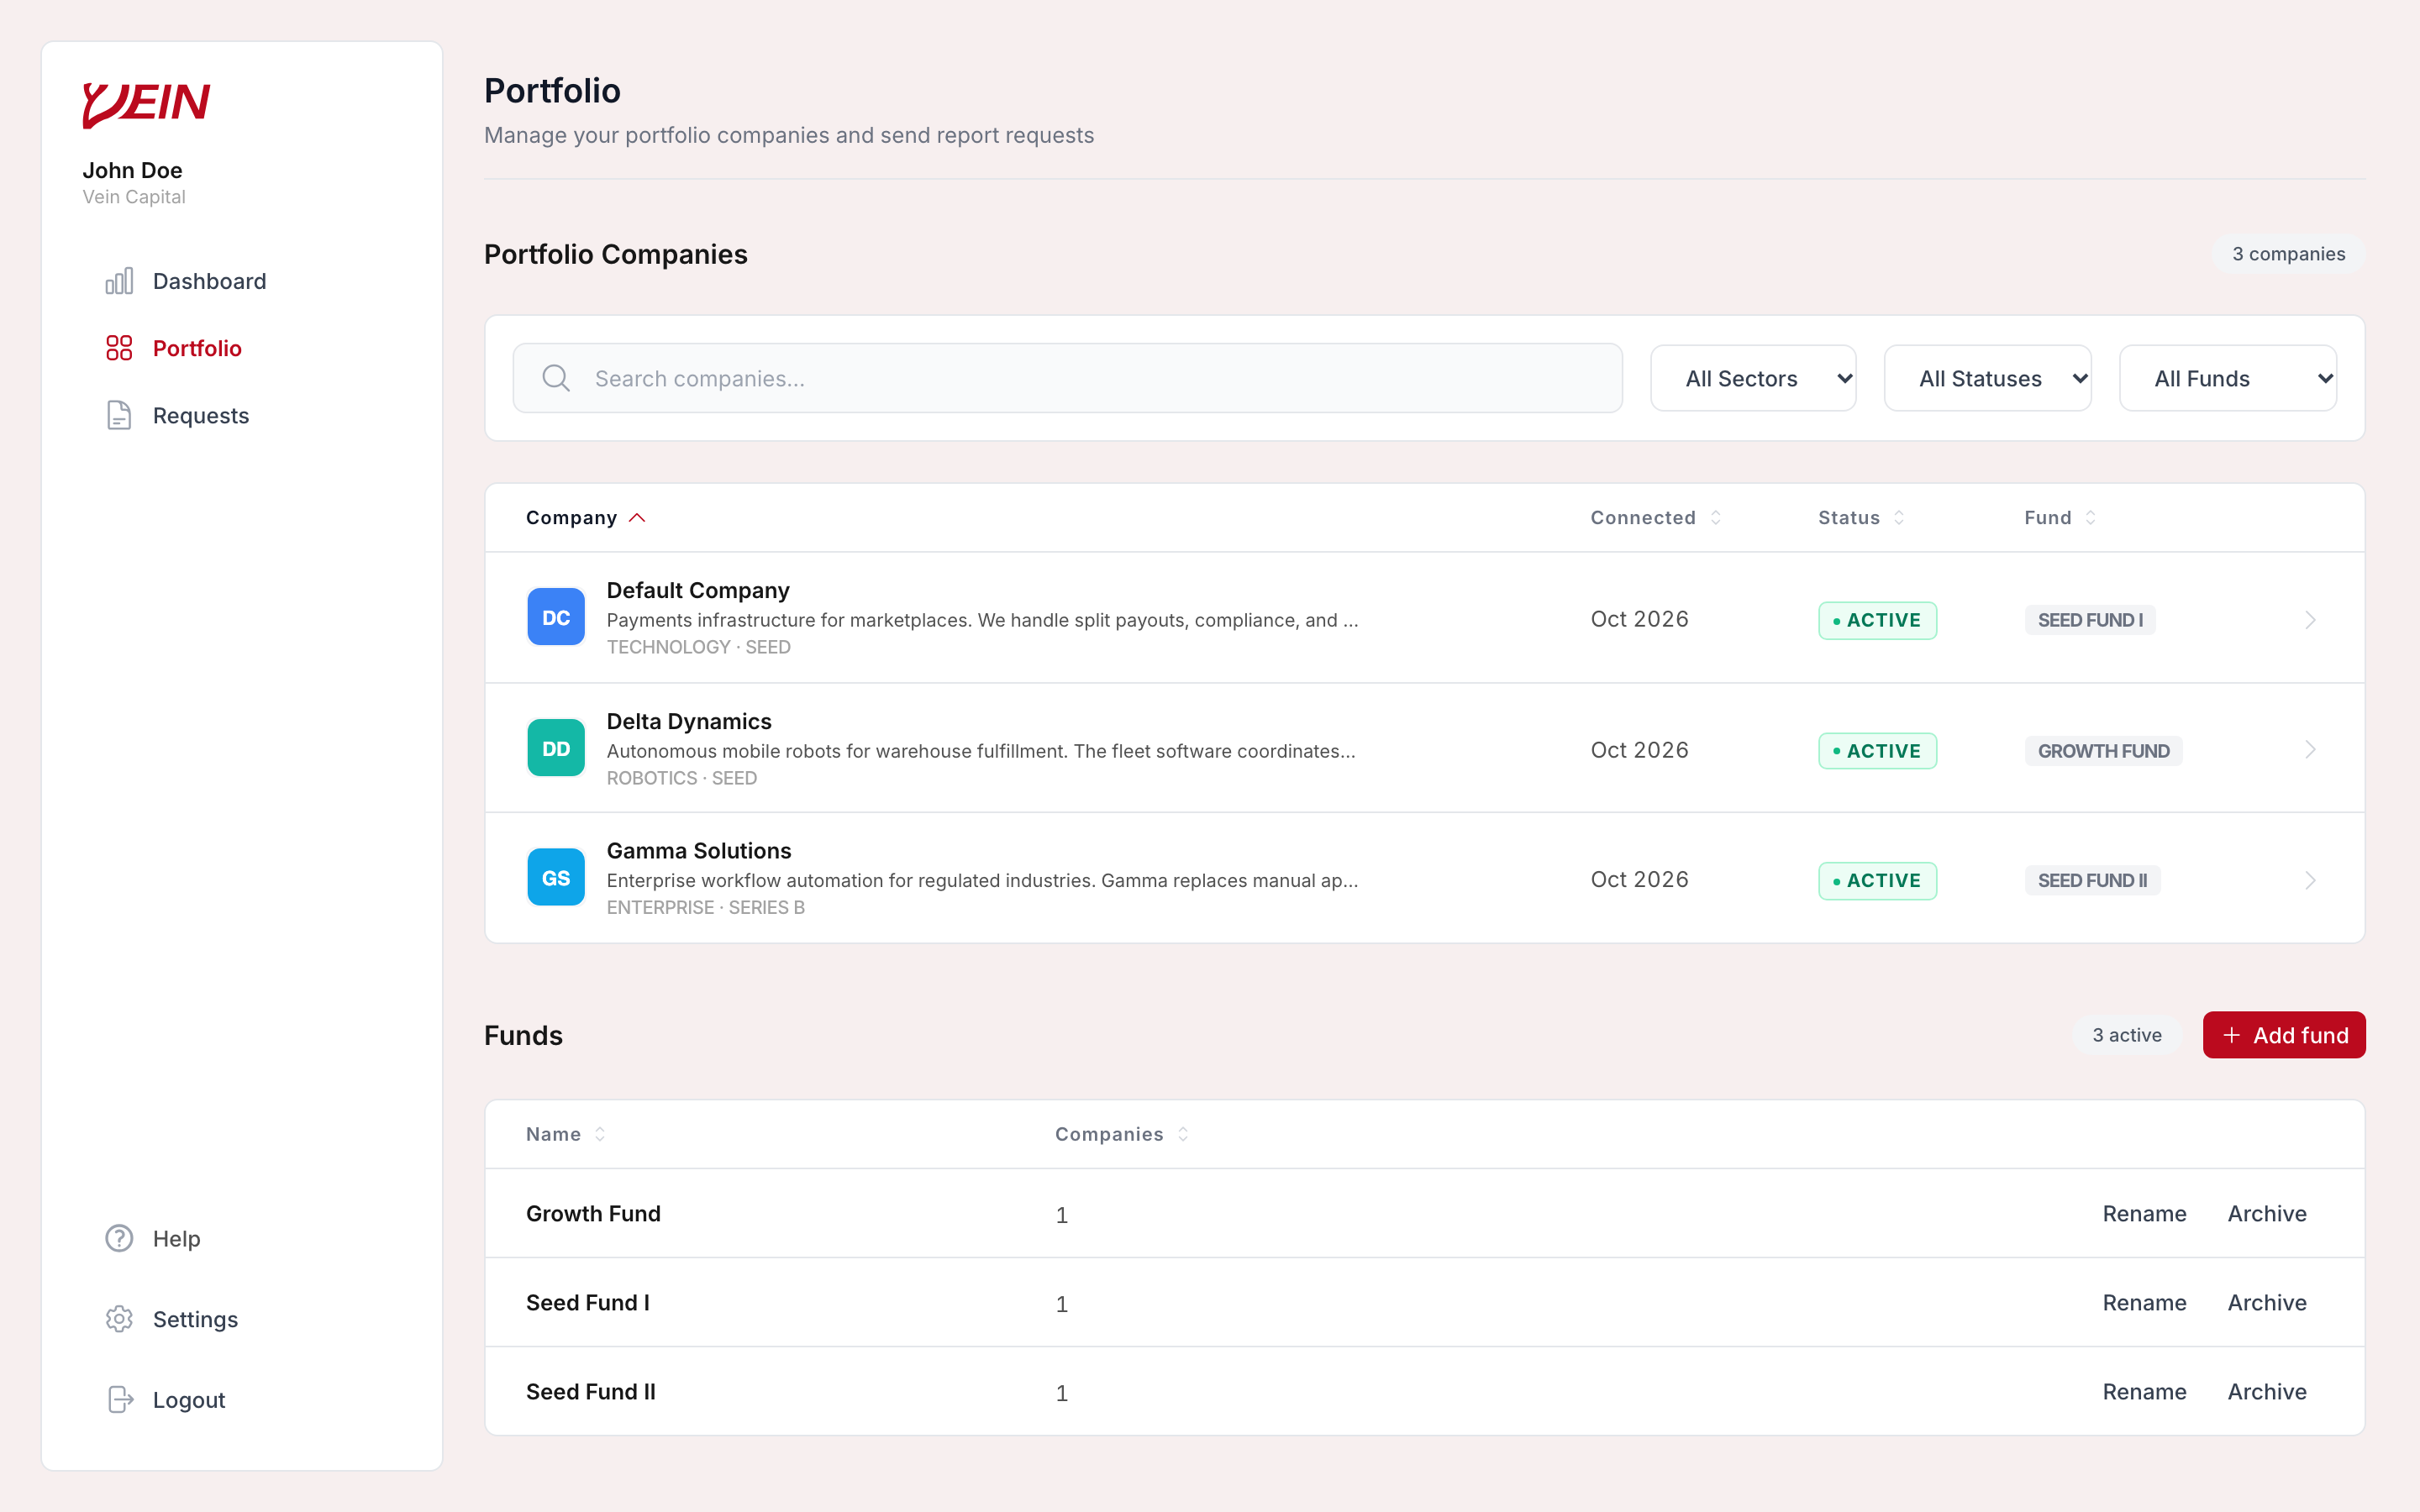The width and height of the screenshot is (2420, 1512).
Task: Focus the Search companies input field
Action: click(x=1067, y=378)
